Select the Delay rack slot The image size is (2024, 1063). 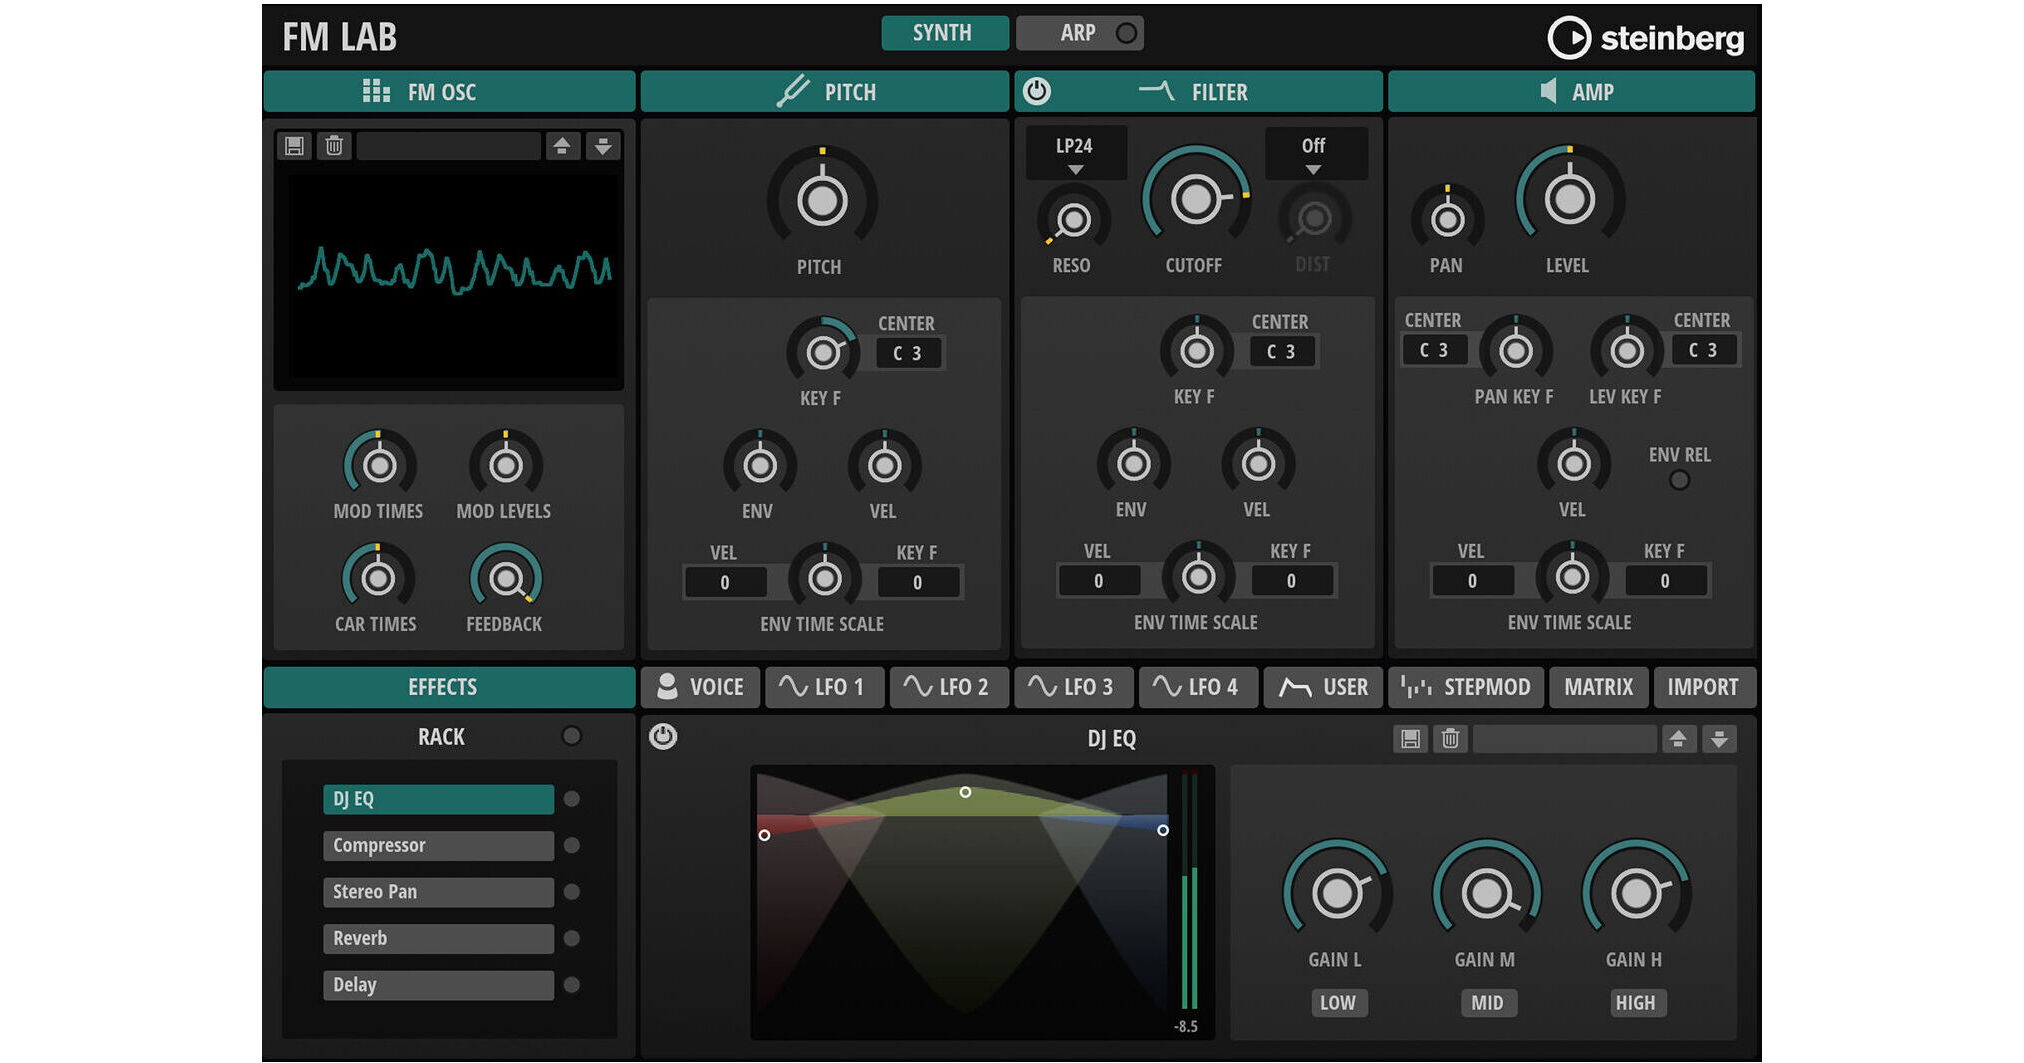(x=438, y=985)
